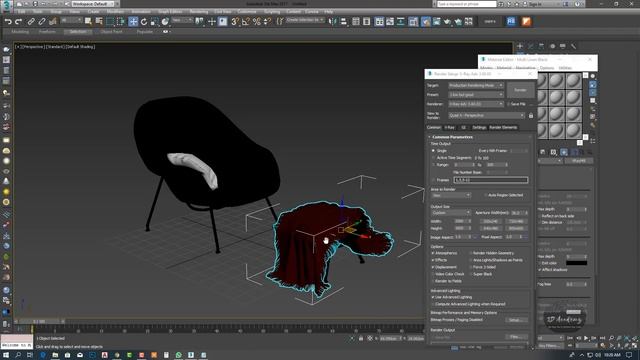Click the black Exit color swatch
Image resolution: width=640 pixels, height=360 pixels.
(577, 263)
